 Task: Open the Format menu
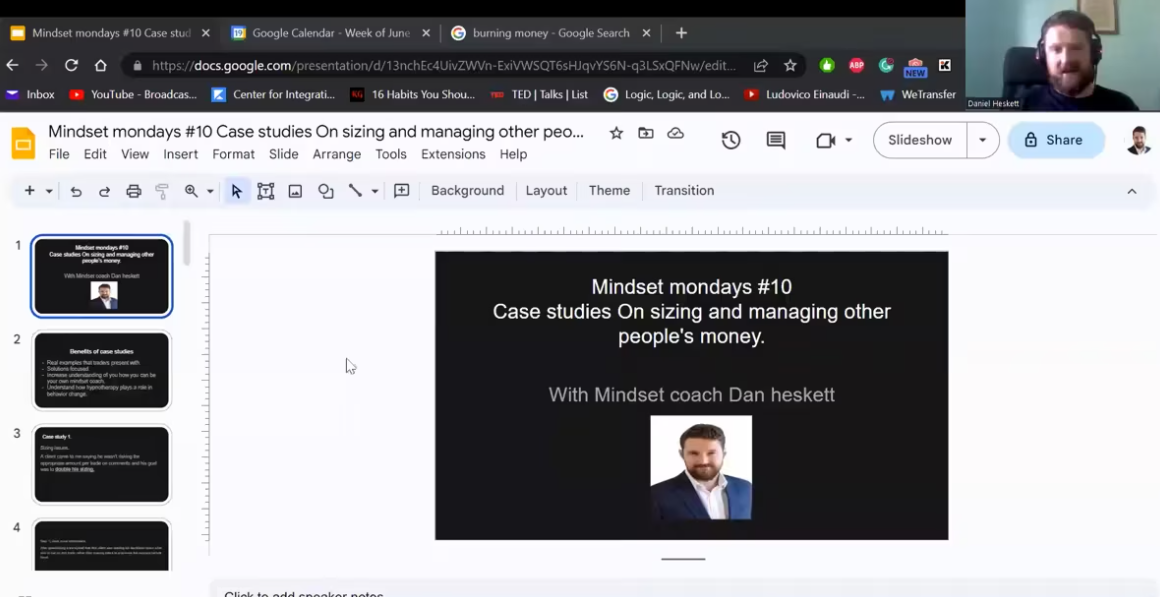(233, 154)
